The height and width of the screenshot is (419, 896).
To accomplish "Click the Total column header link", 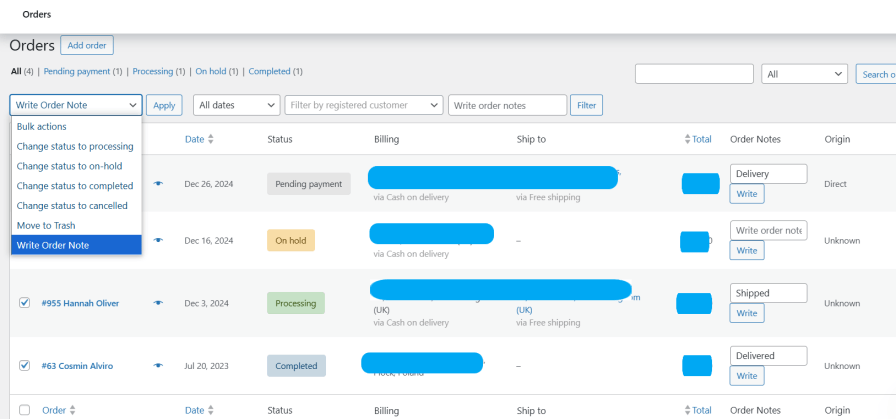I will [x=702, y=139].
